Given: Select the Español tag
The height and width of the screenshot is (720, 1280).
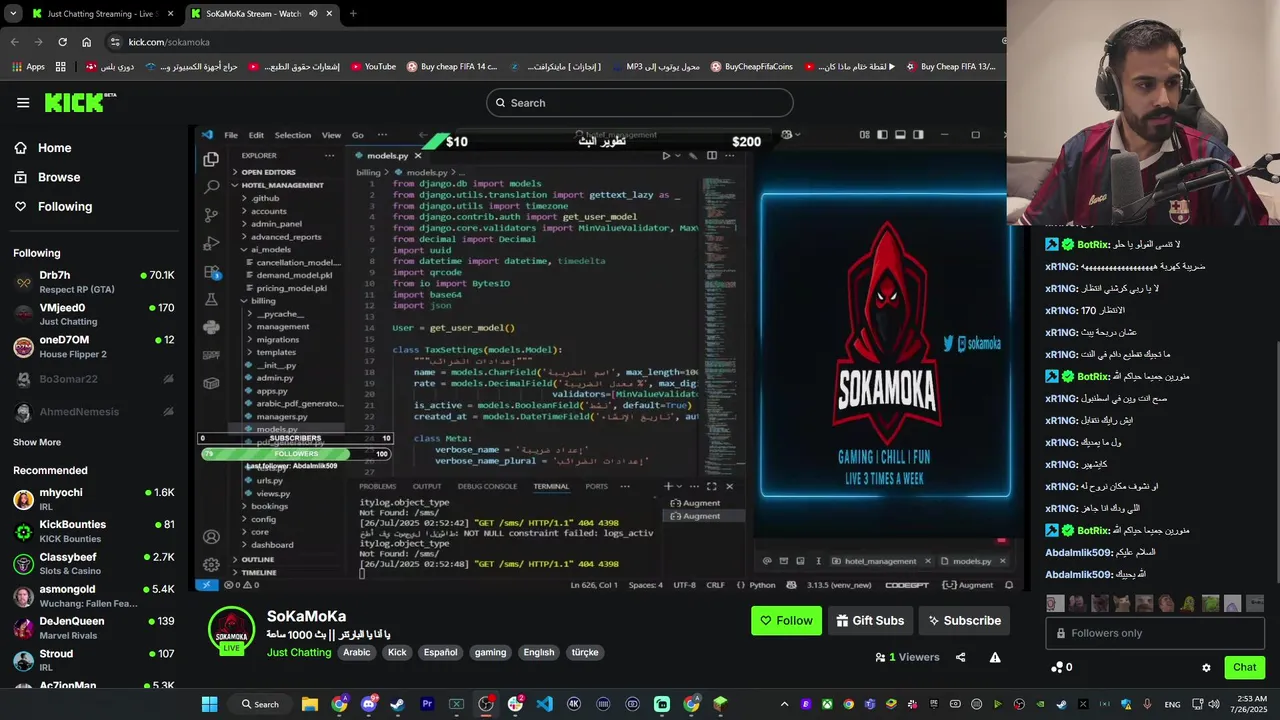Looking at the screenshot, I should [x=440, y=652].
